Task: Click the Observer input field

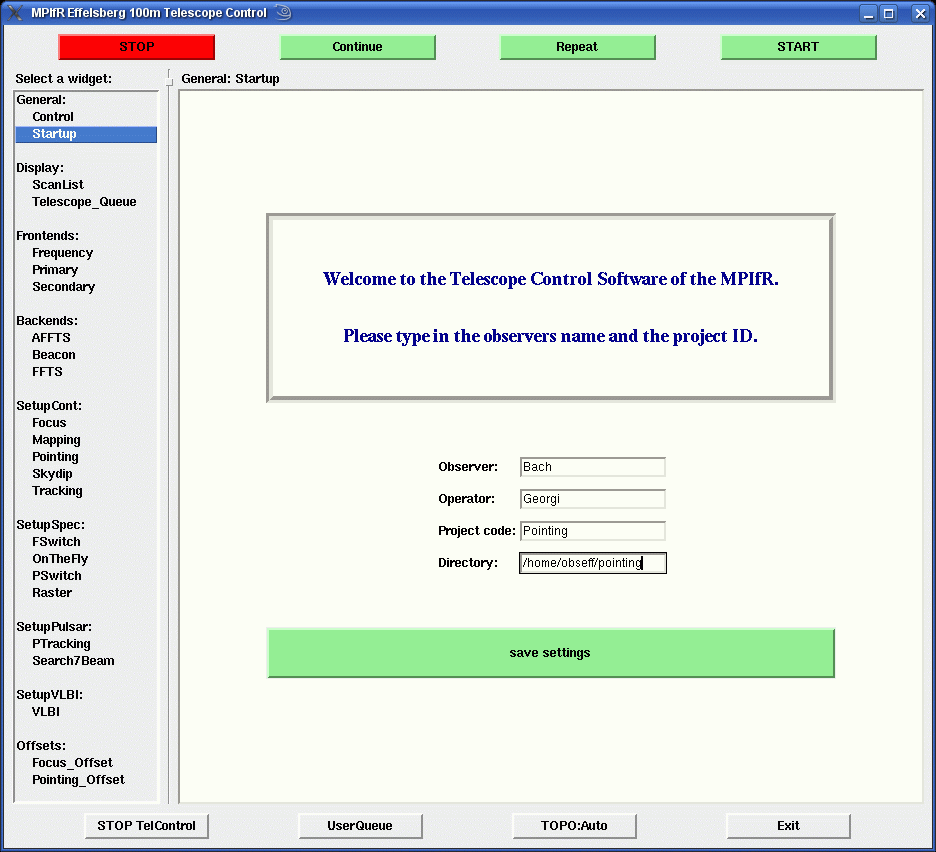Action: tap(593, 467)
